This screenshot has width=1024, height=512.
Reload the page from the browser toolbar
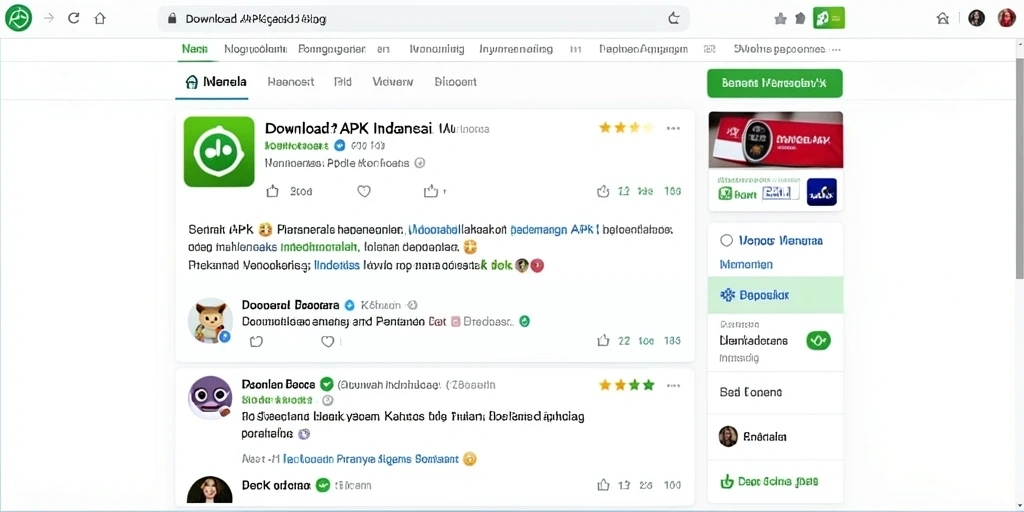(x=74, y=18)
